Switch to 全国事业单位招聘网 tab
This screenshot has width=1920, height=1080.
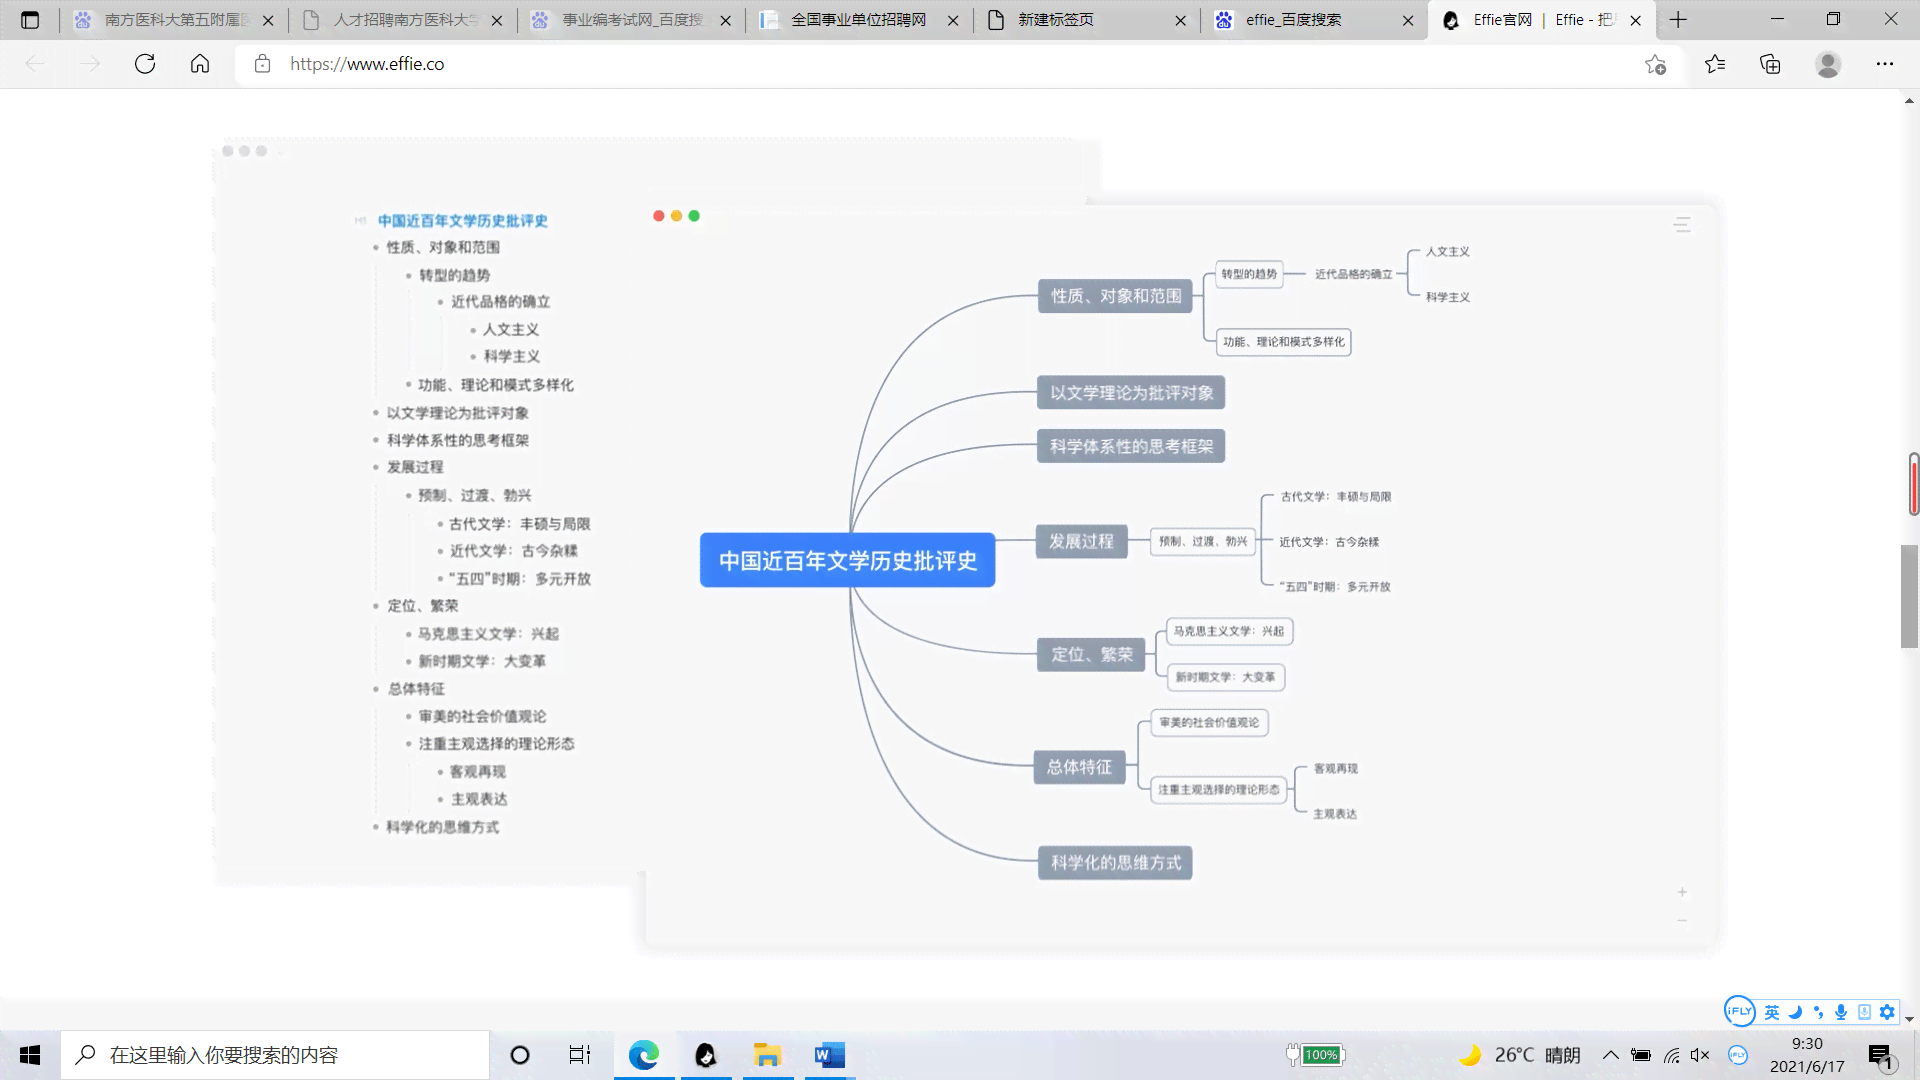tap(857, 20)
